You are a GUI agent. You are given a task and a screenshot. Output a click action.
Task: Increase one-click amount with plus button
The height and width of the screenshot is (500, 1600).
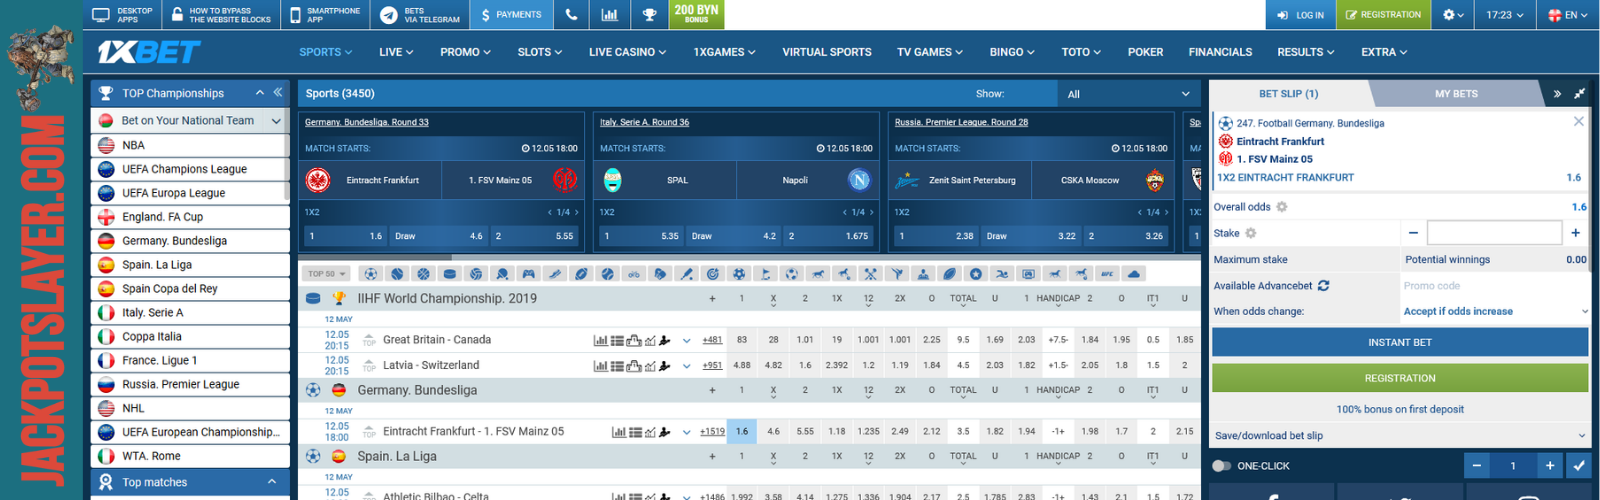point(1549,465)
